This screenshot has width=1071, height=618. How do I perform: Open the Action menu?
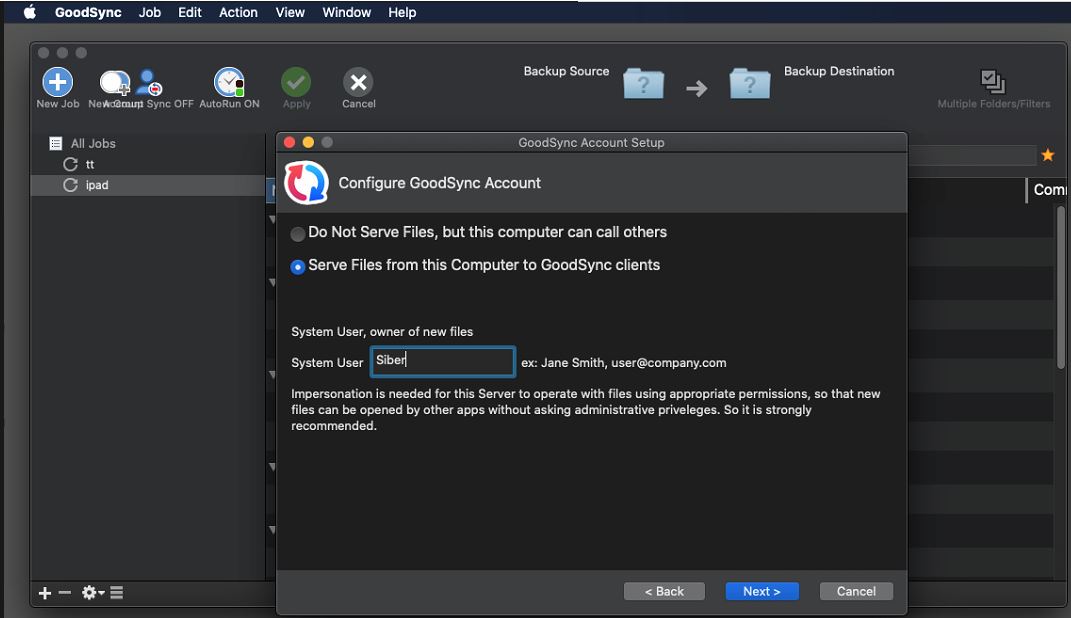[x=239, y=12]
